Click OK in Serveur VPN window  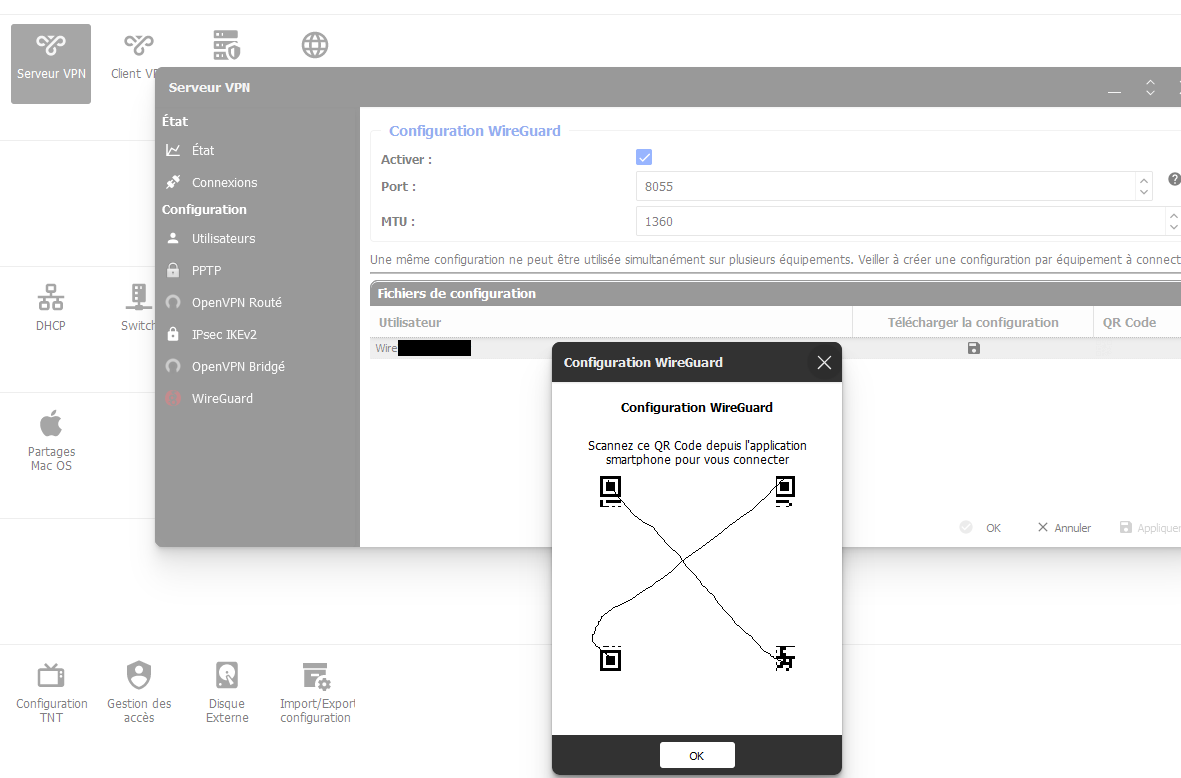[x=981, y=528]
